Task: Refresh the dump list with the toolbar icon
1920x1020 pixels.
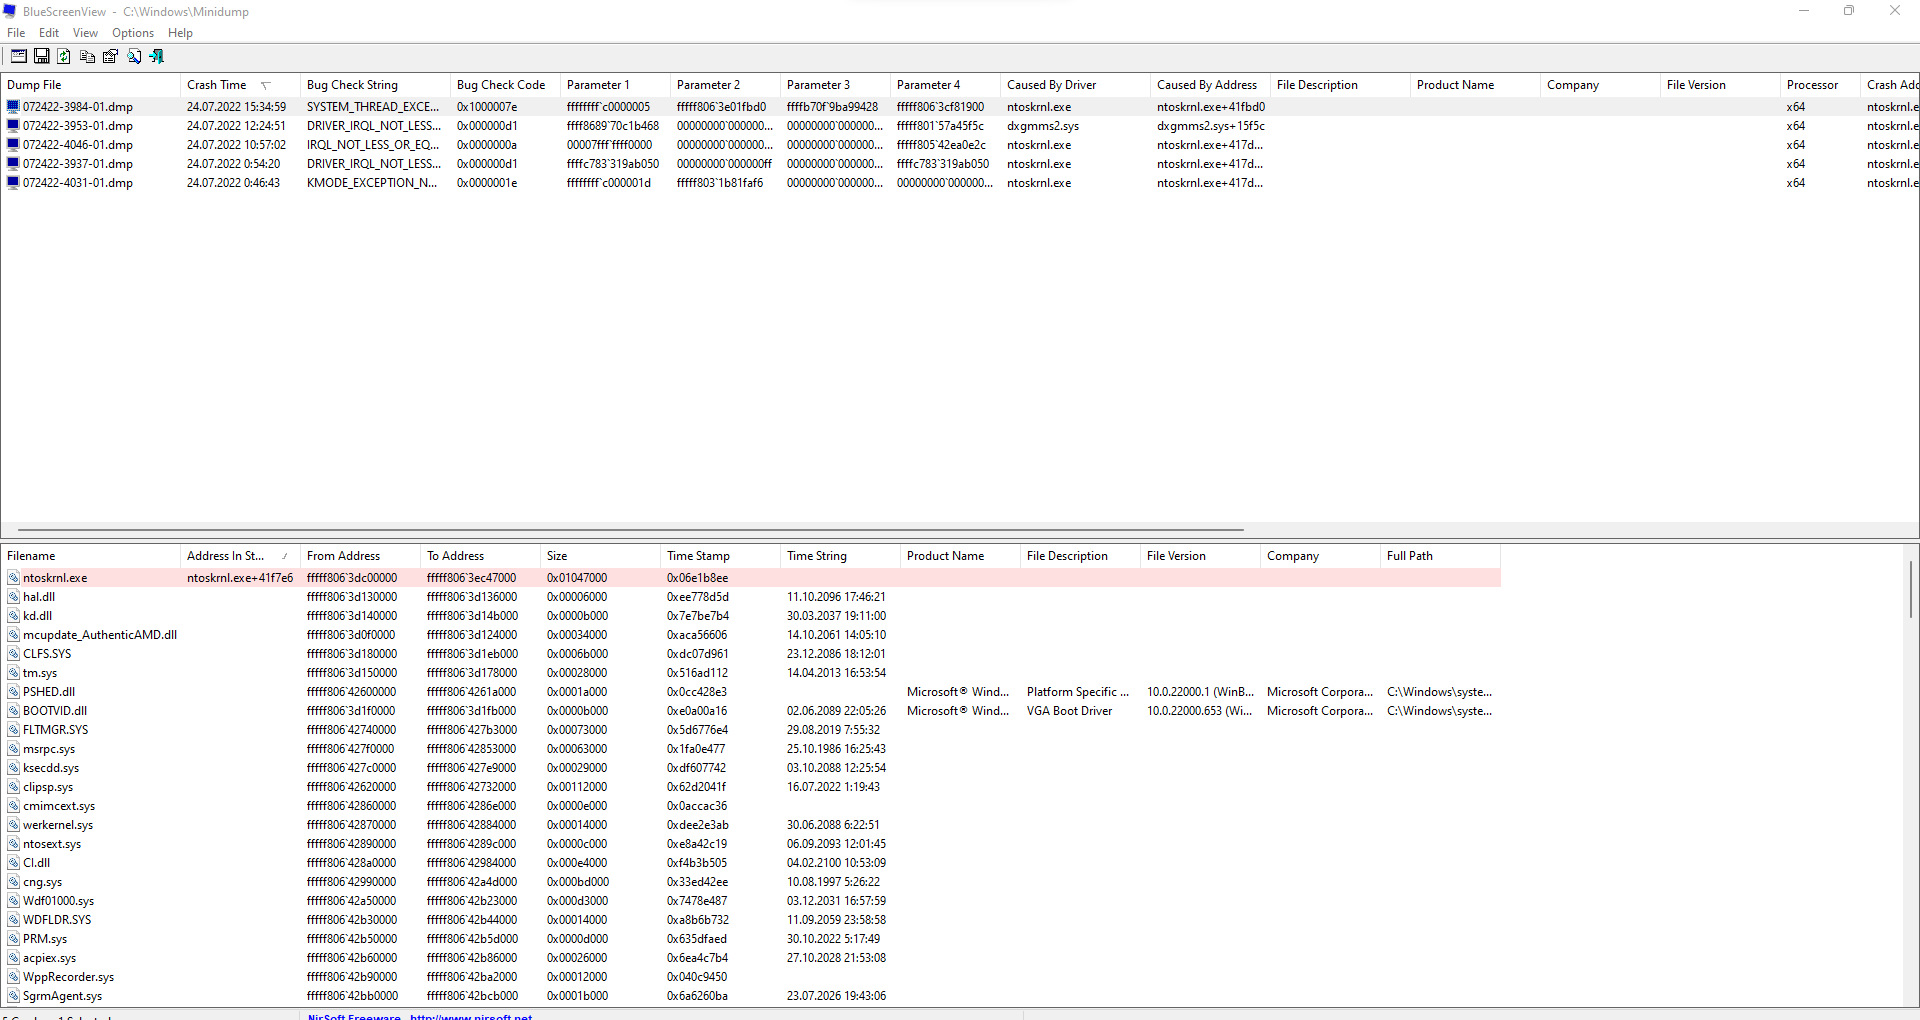Action: coord(64,56)
